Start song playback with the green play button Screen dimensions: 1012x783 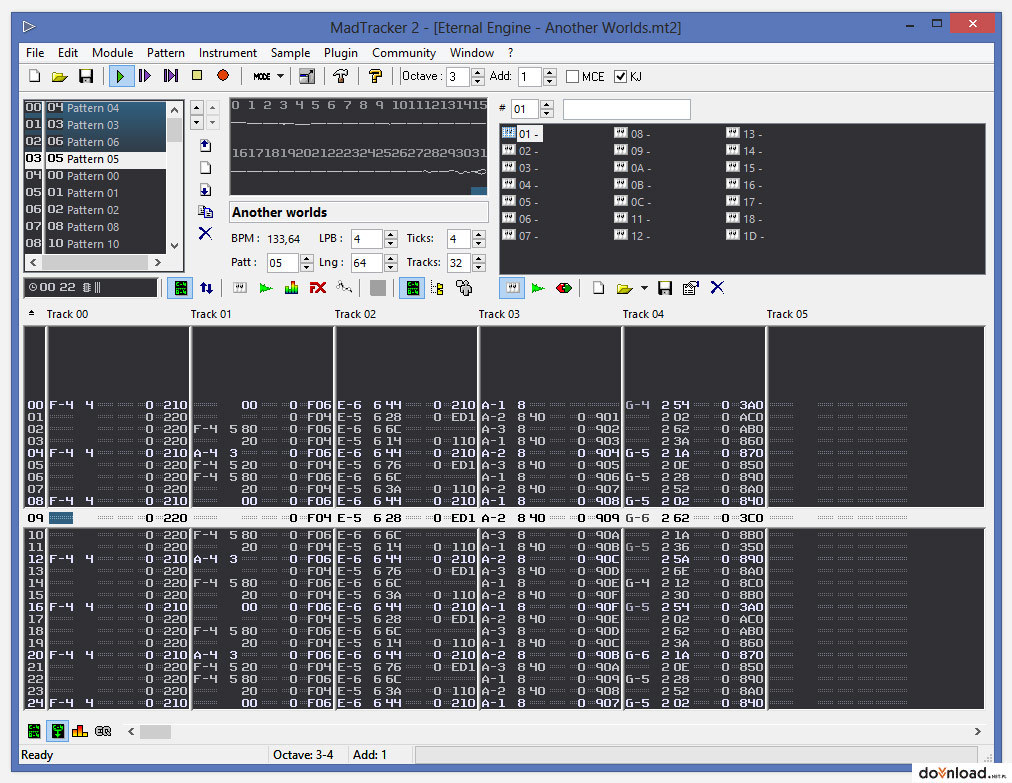(x=120, y=76)
